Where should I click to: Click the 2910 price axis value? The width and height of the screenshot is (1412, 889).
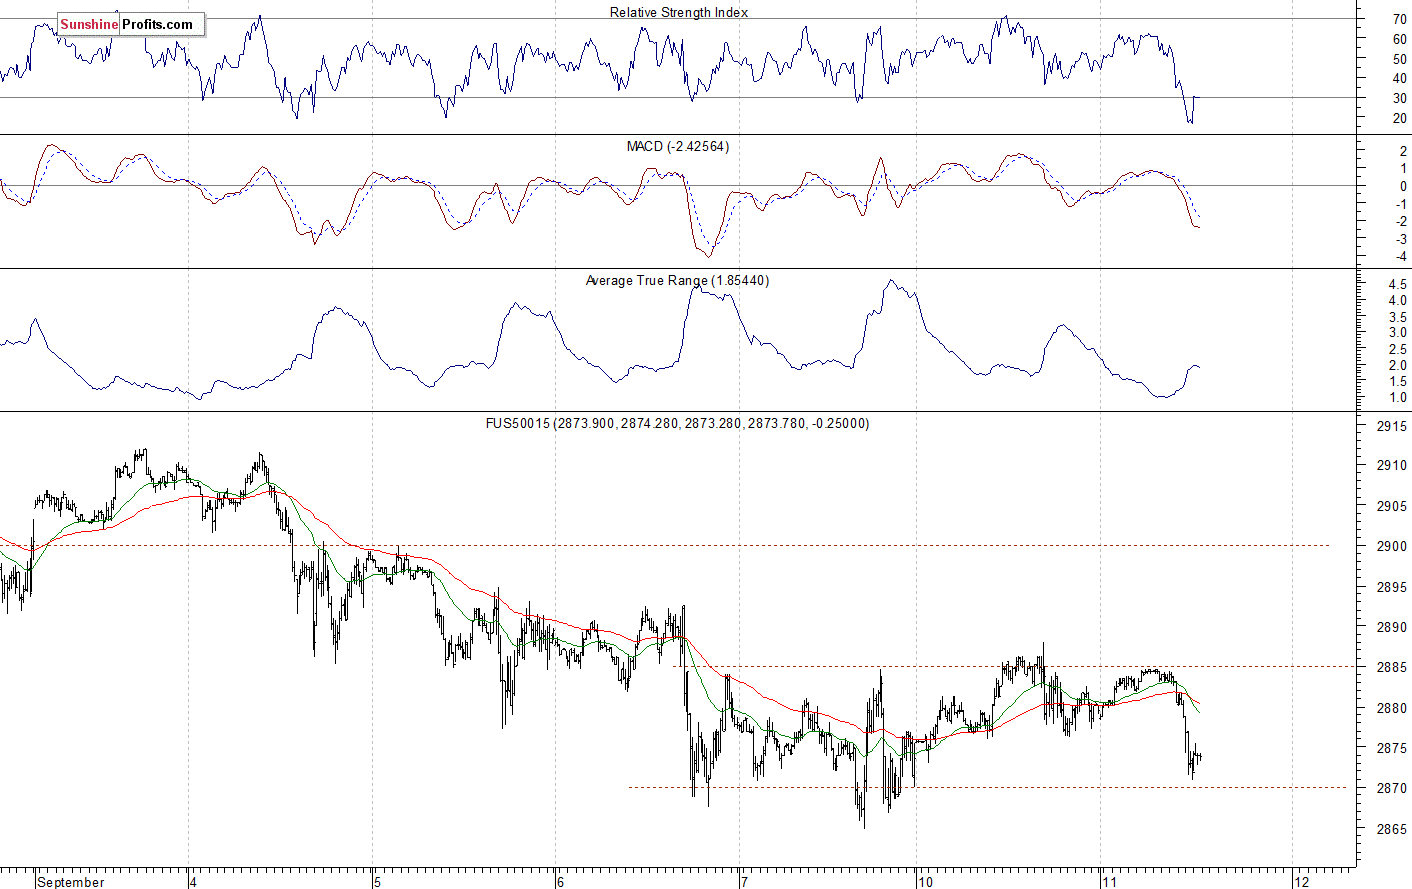pyautogui.click(x=1392, y=465)
